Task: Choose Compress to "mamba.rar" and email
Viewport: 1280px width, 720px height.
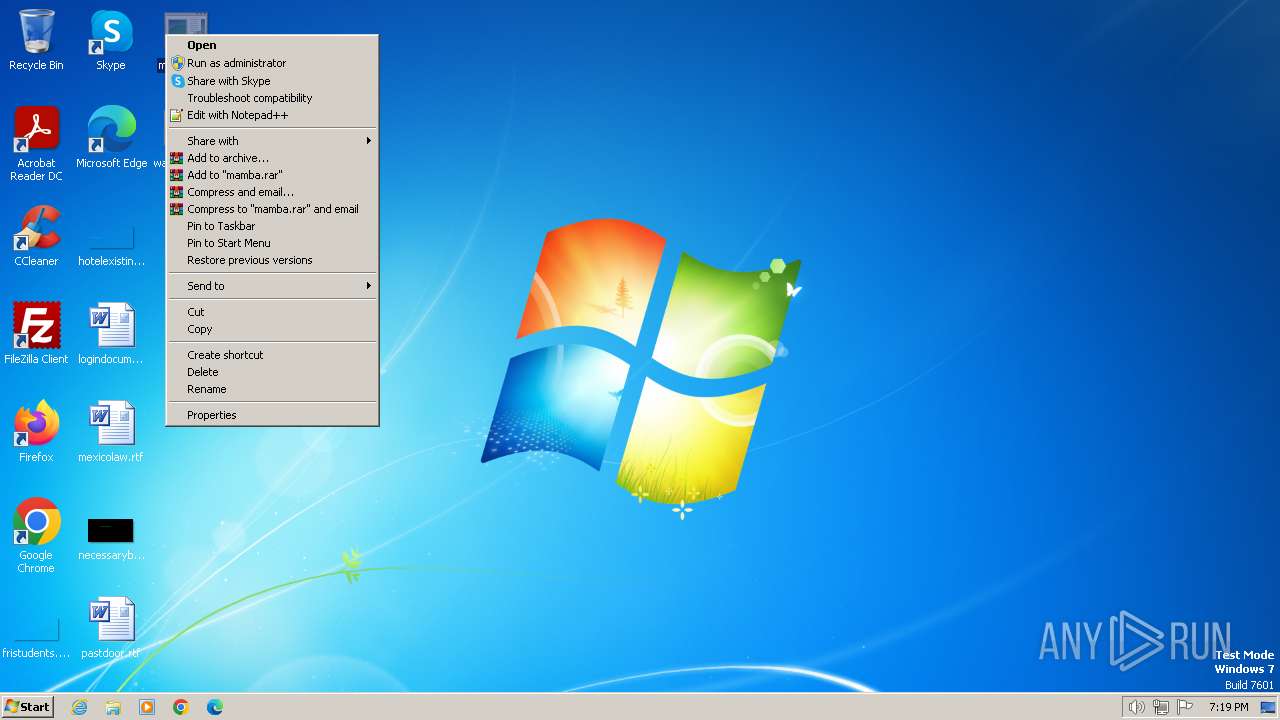Action: point(272,209)
